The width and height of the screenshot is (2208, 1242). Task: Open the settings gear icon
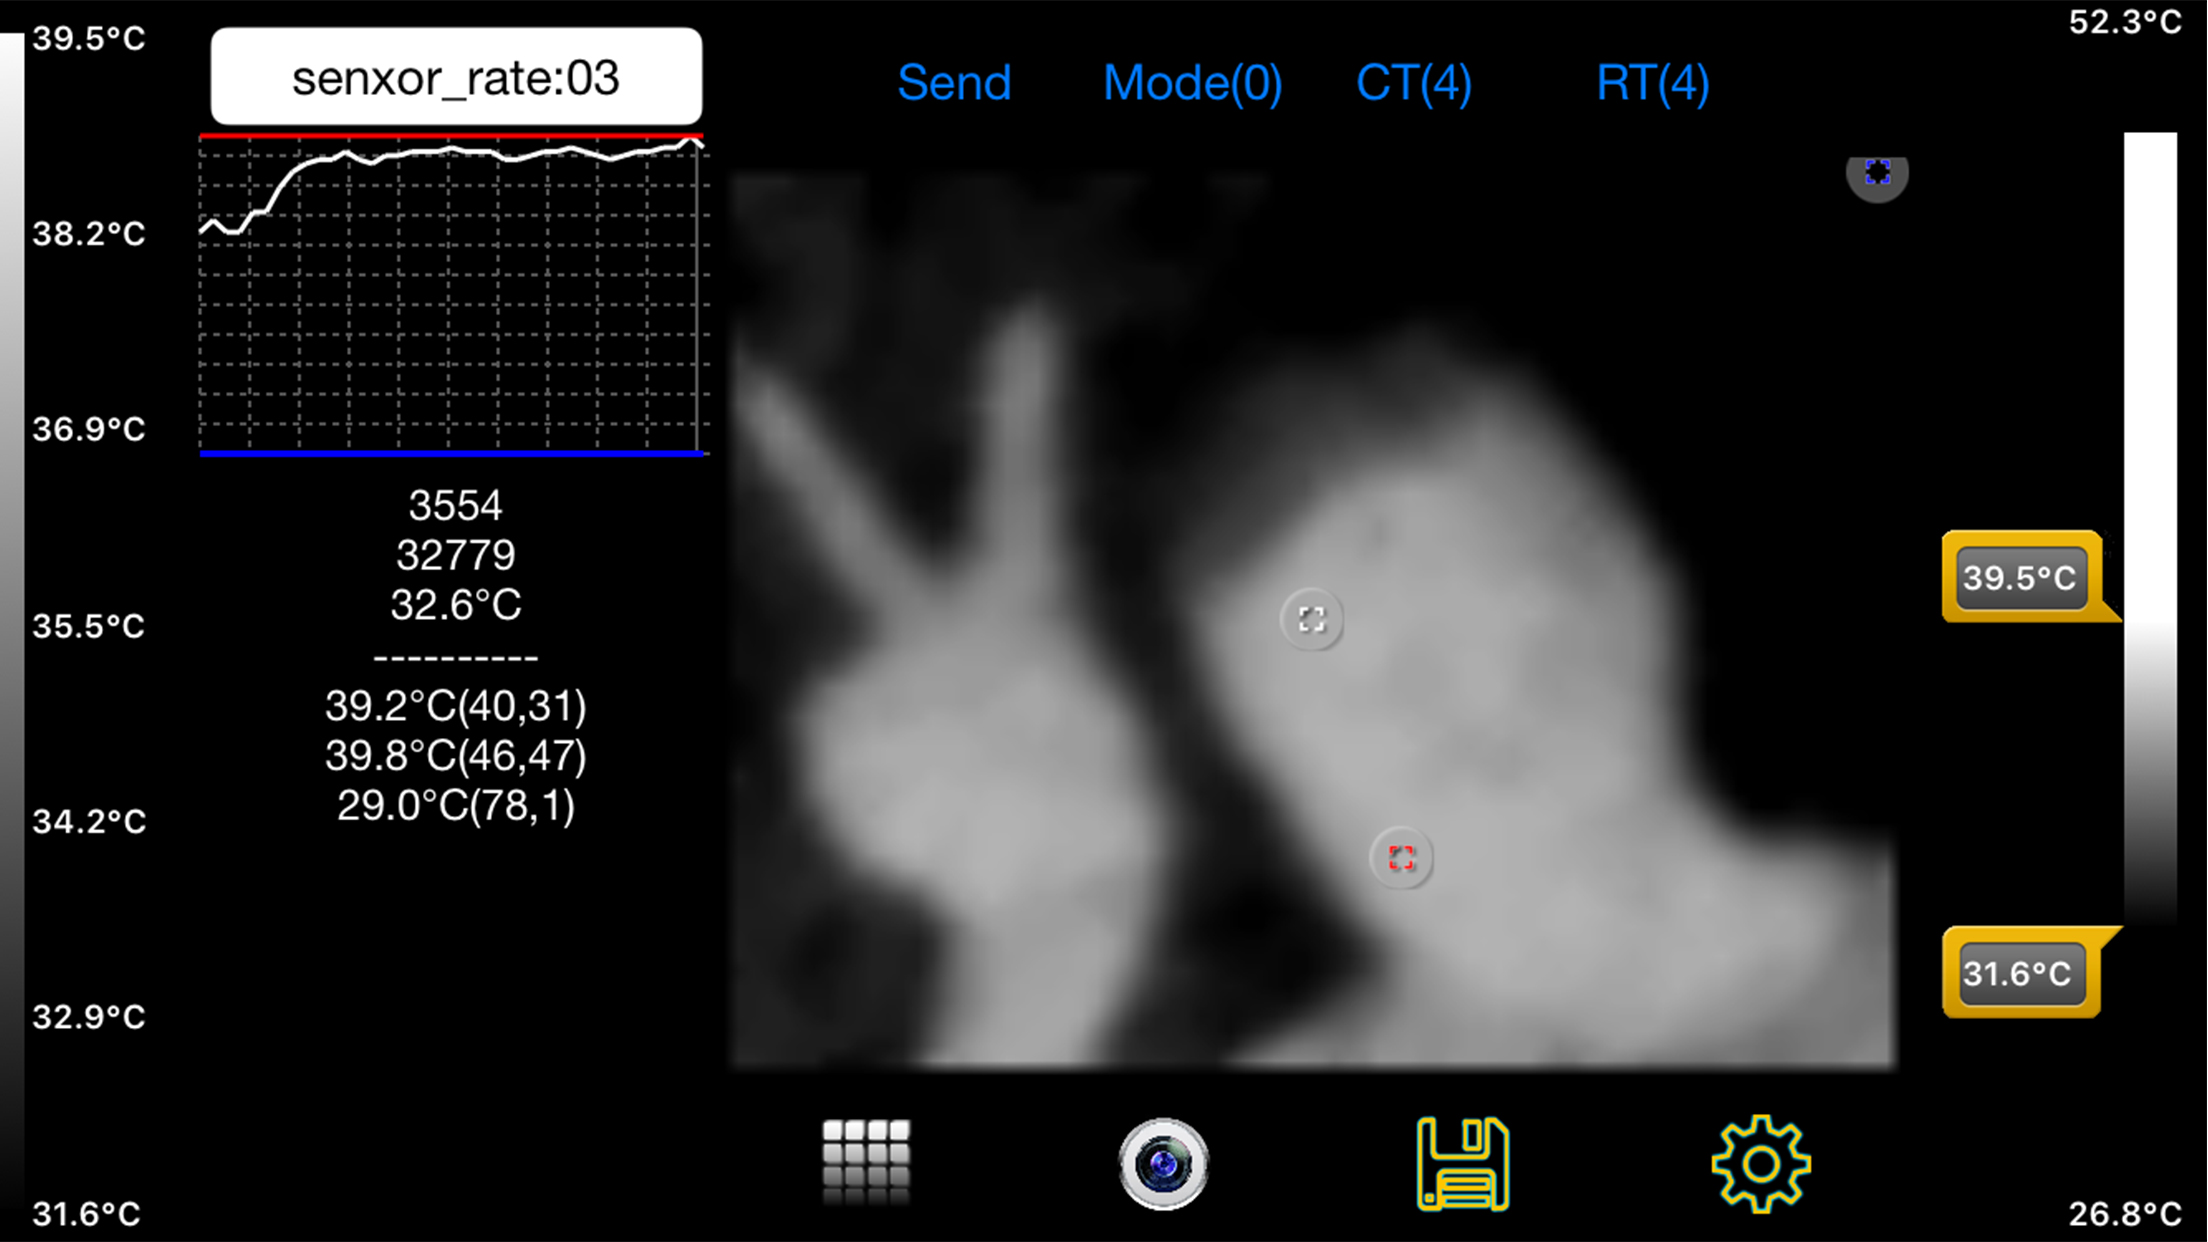click(x=1760, y=1164)
